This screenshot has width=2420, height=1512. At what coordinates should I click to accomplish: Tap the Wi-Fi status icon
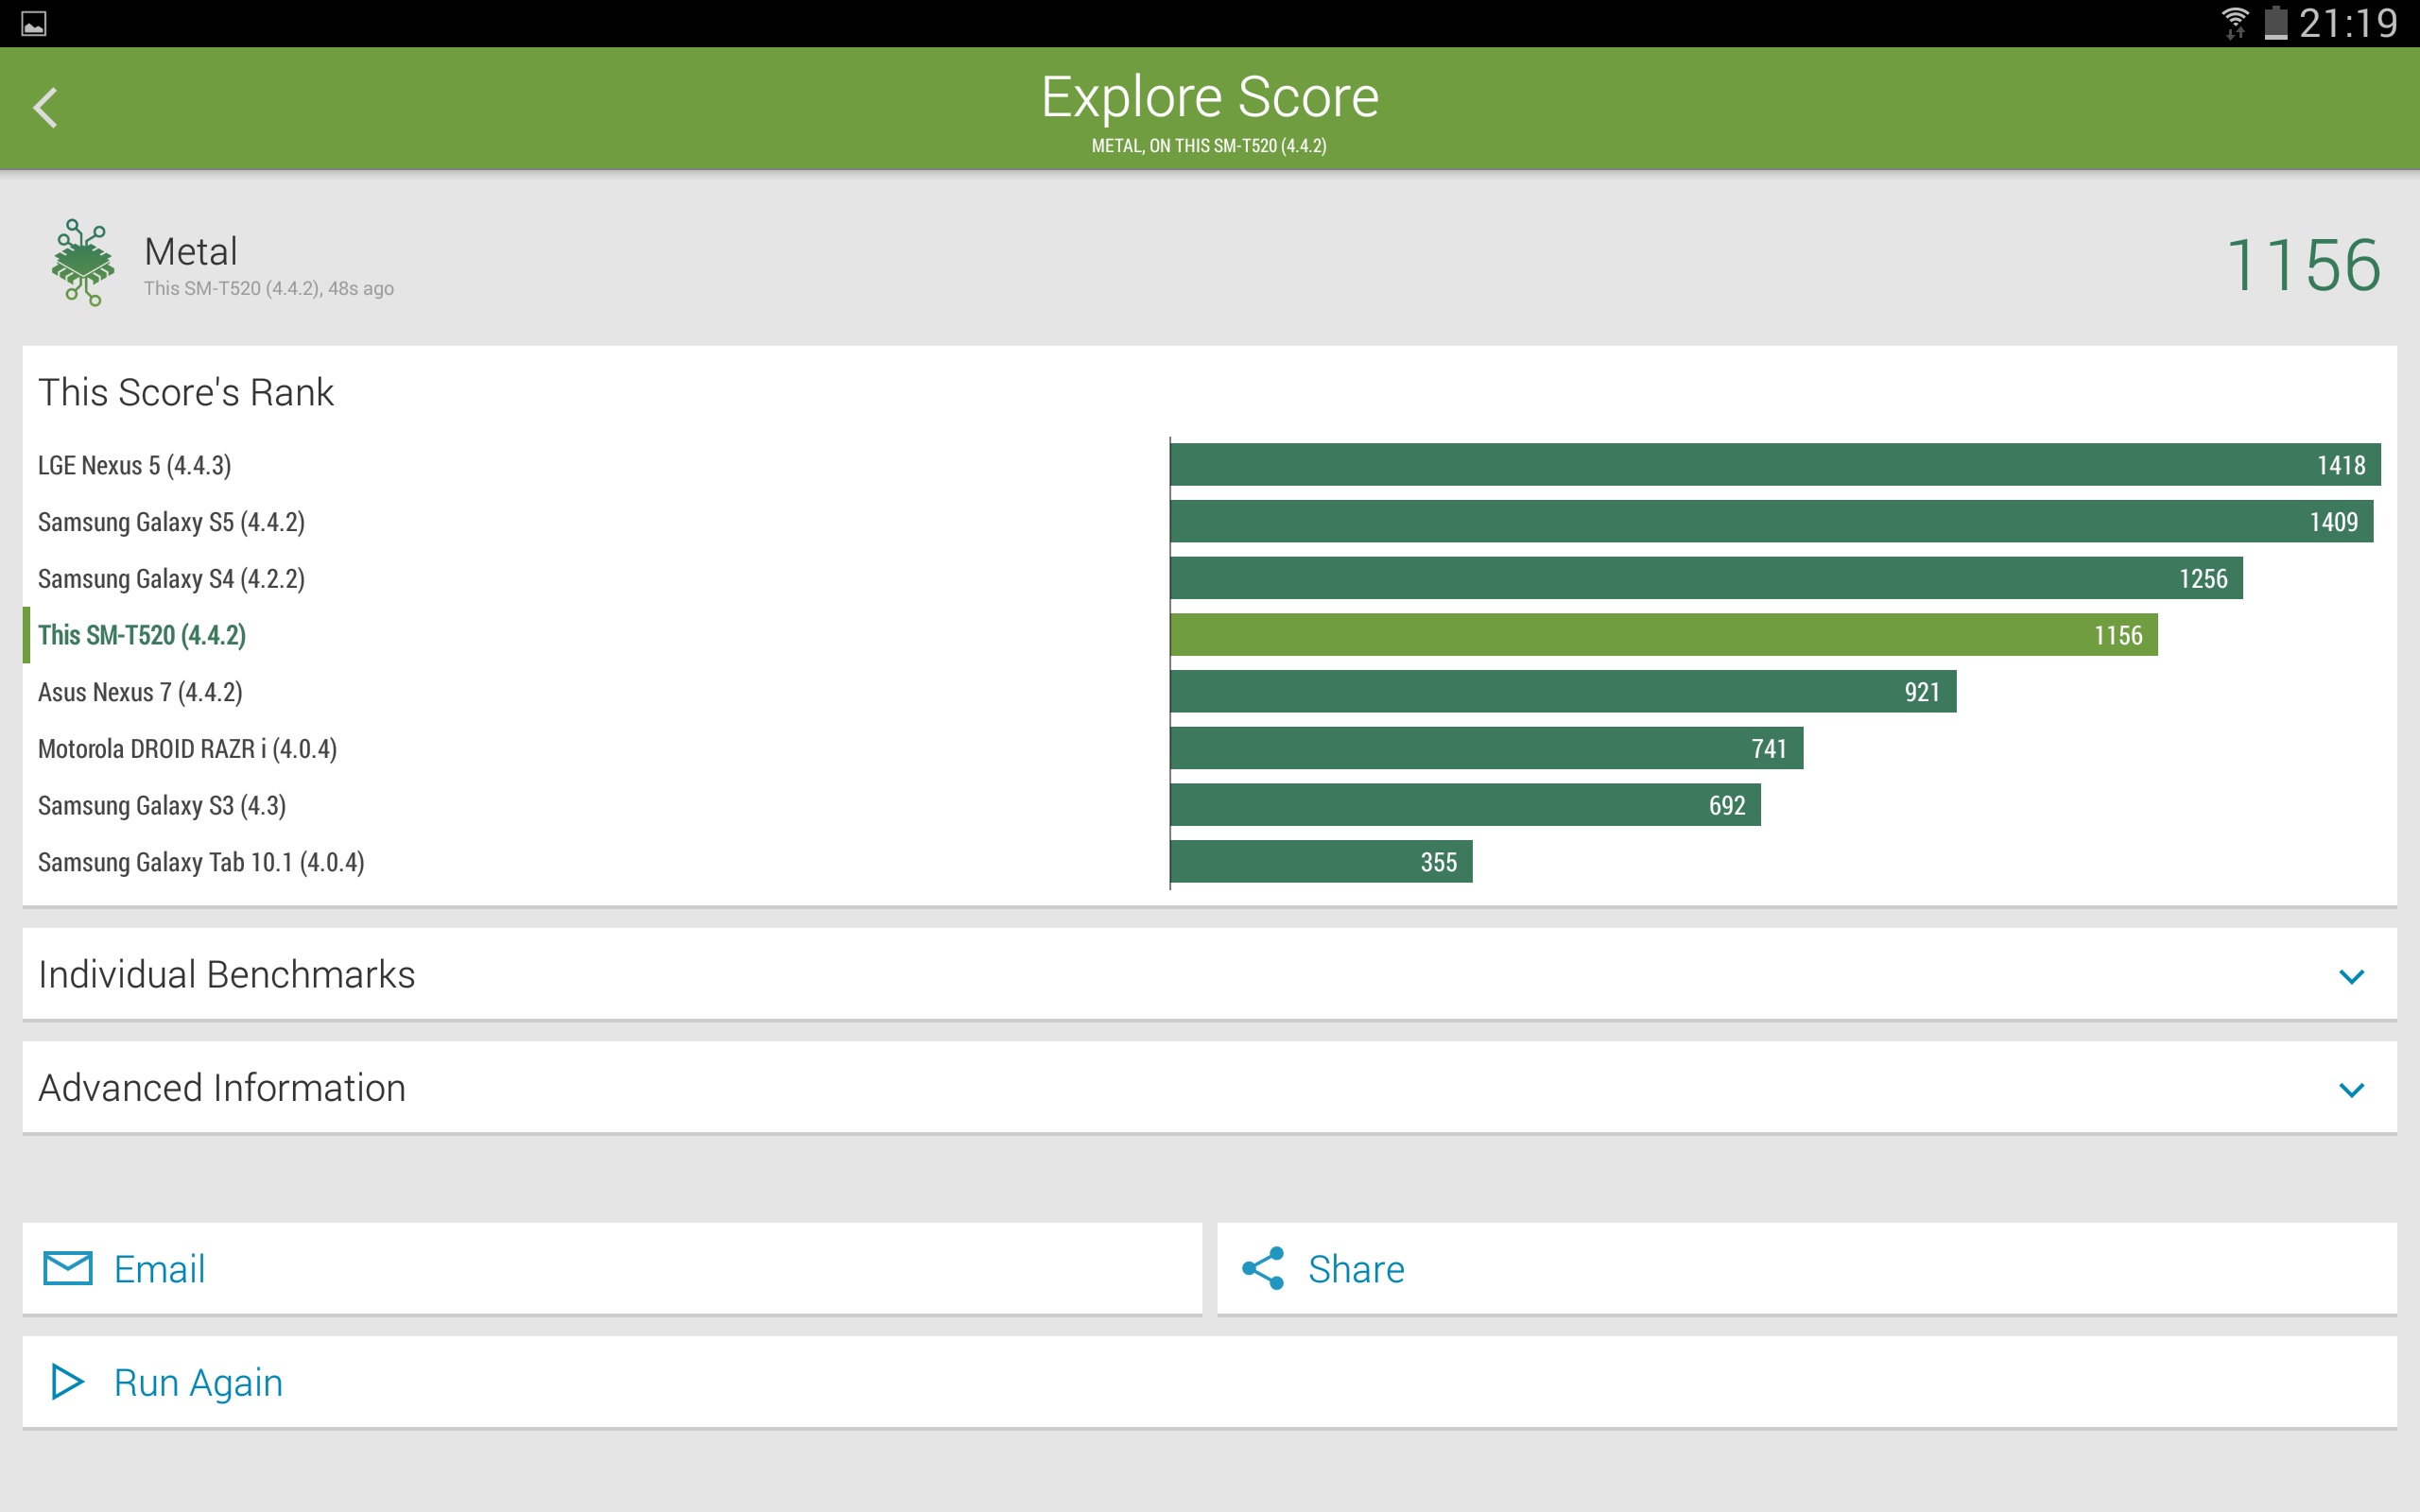coord(2234,22)
